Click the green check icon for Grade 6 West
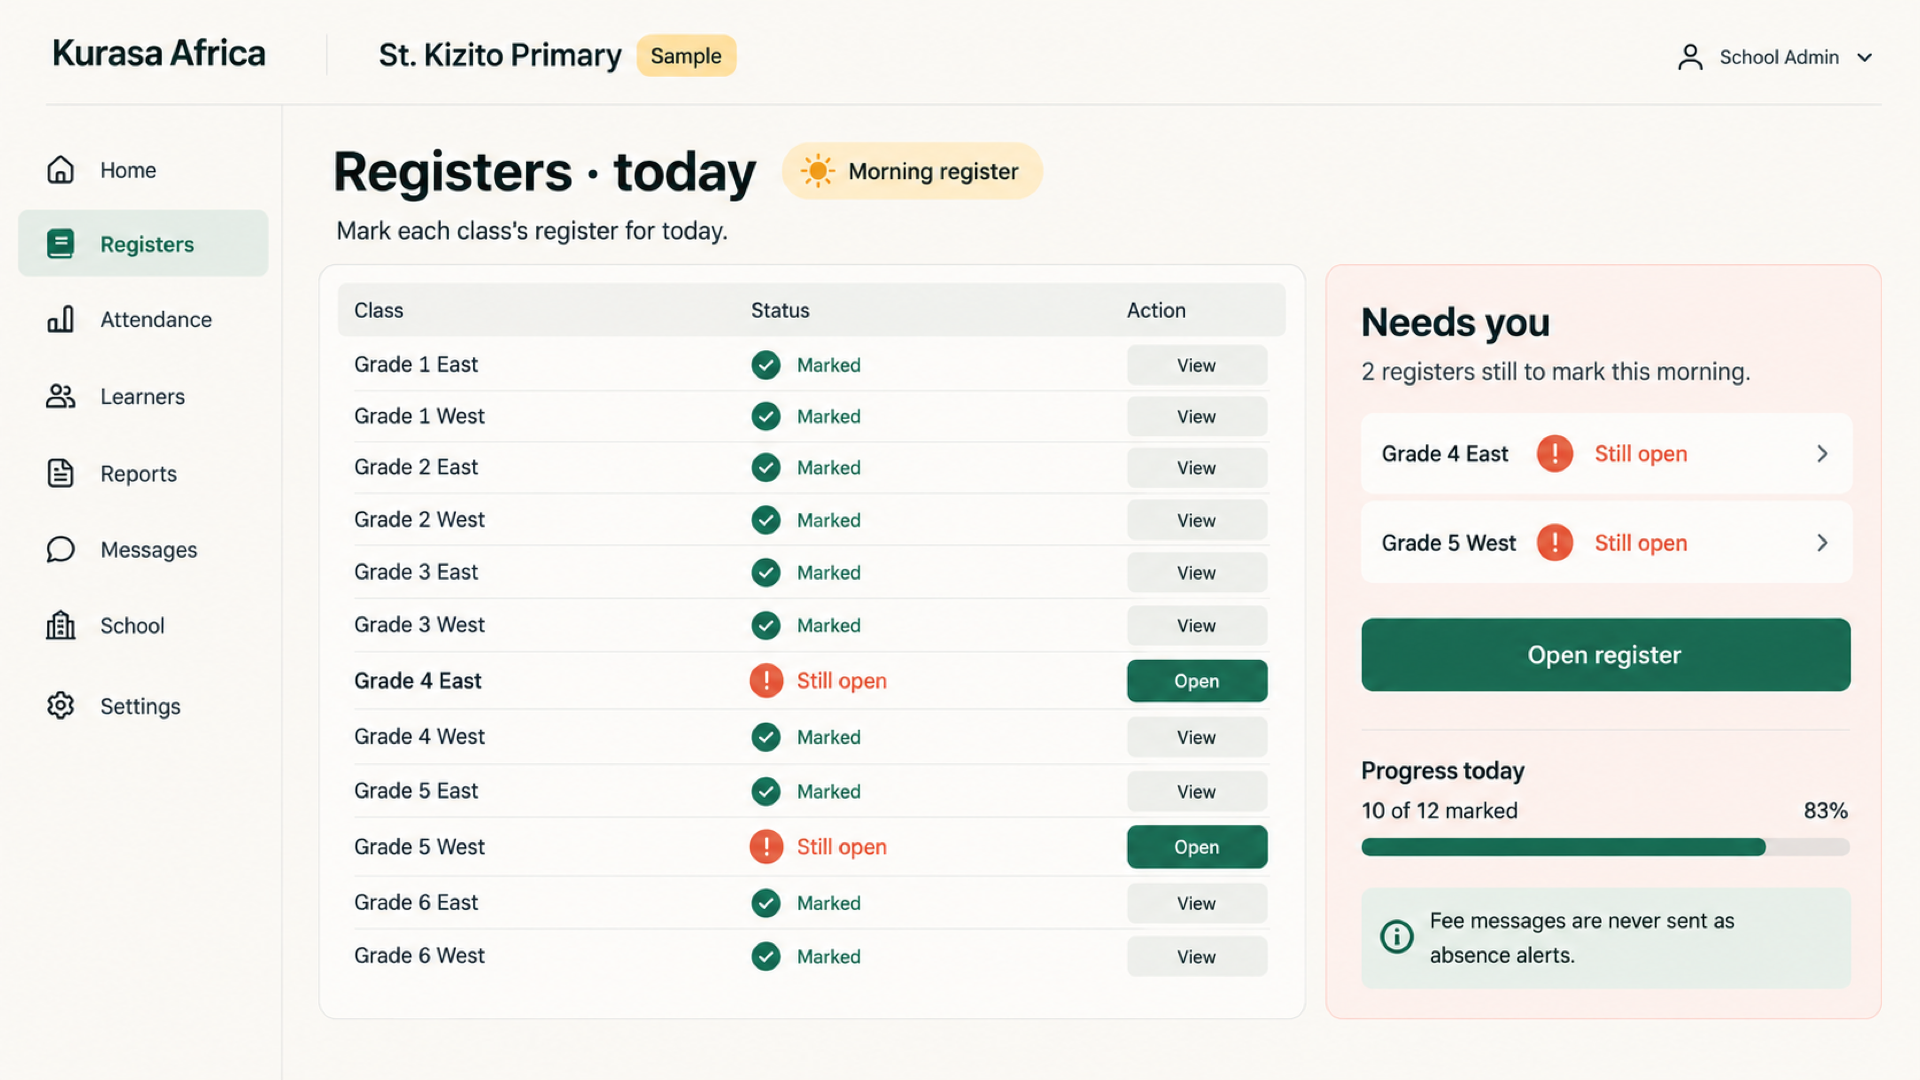The width and height of the screenshot is (1920, 1080). 766,956
